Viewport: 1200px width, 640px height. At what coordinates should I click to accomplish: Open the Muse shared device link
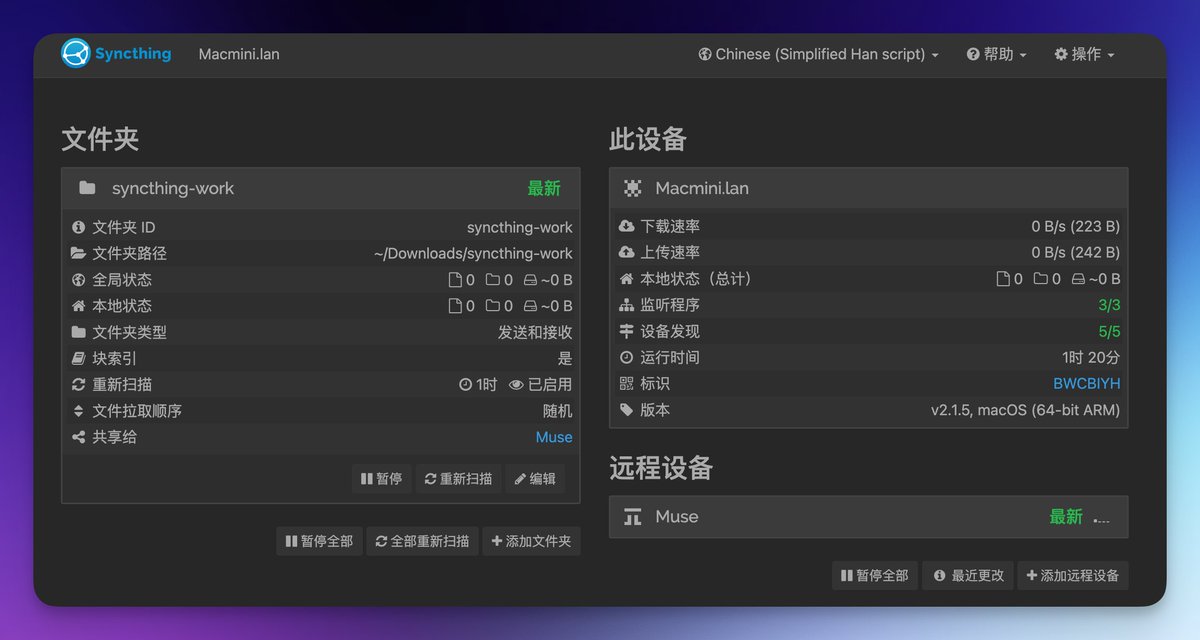pyautogui.click(x=554, y=437)
